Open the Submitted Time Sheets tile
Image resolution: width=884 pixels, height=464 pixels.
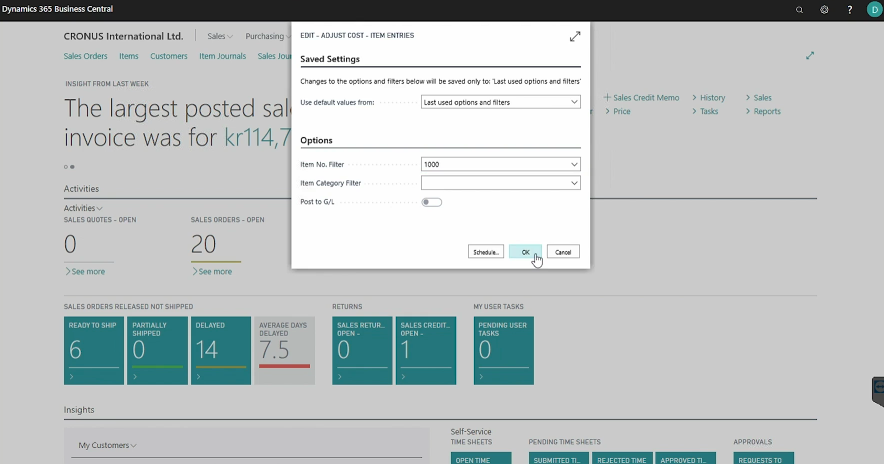coord(559,458)
